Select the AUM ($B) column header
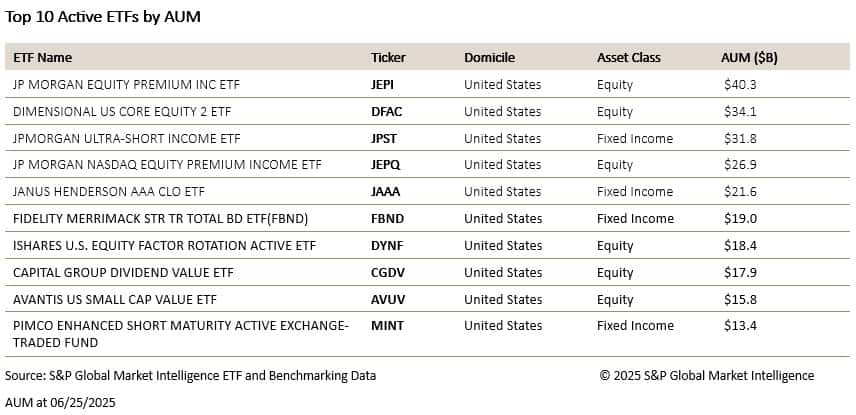This screenshot has width=856, height=415. 749,58
